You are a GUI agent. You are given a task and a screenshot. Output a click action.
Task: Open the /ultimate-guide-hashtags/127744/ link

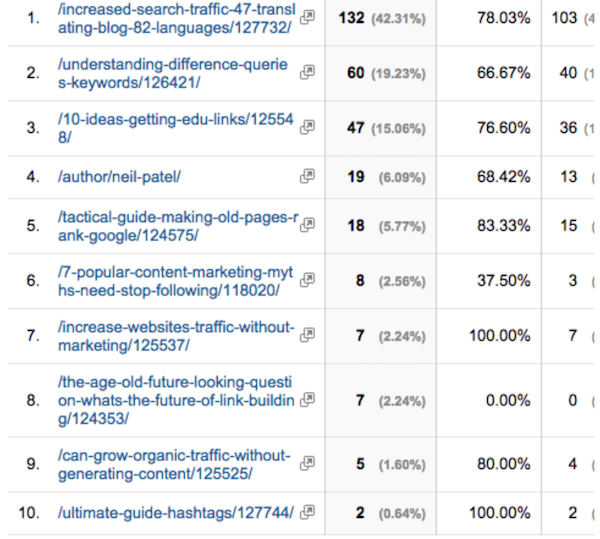pyautogui.click(x=176, y=513)
